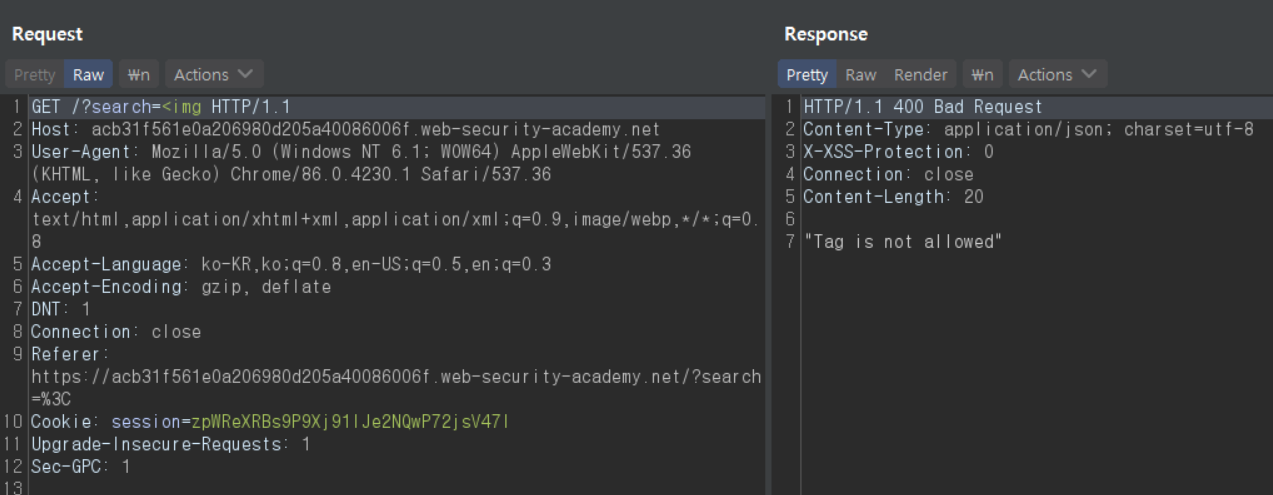Toggle the Response pane's \n newline display button
The image size is (1273, 495).
(x=983, y=75)
